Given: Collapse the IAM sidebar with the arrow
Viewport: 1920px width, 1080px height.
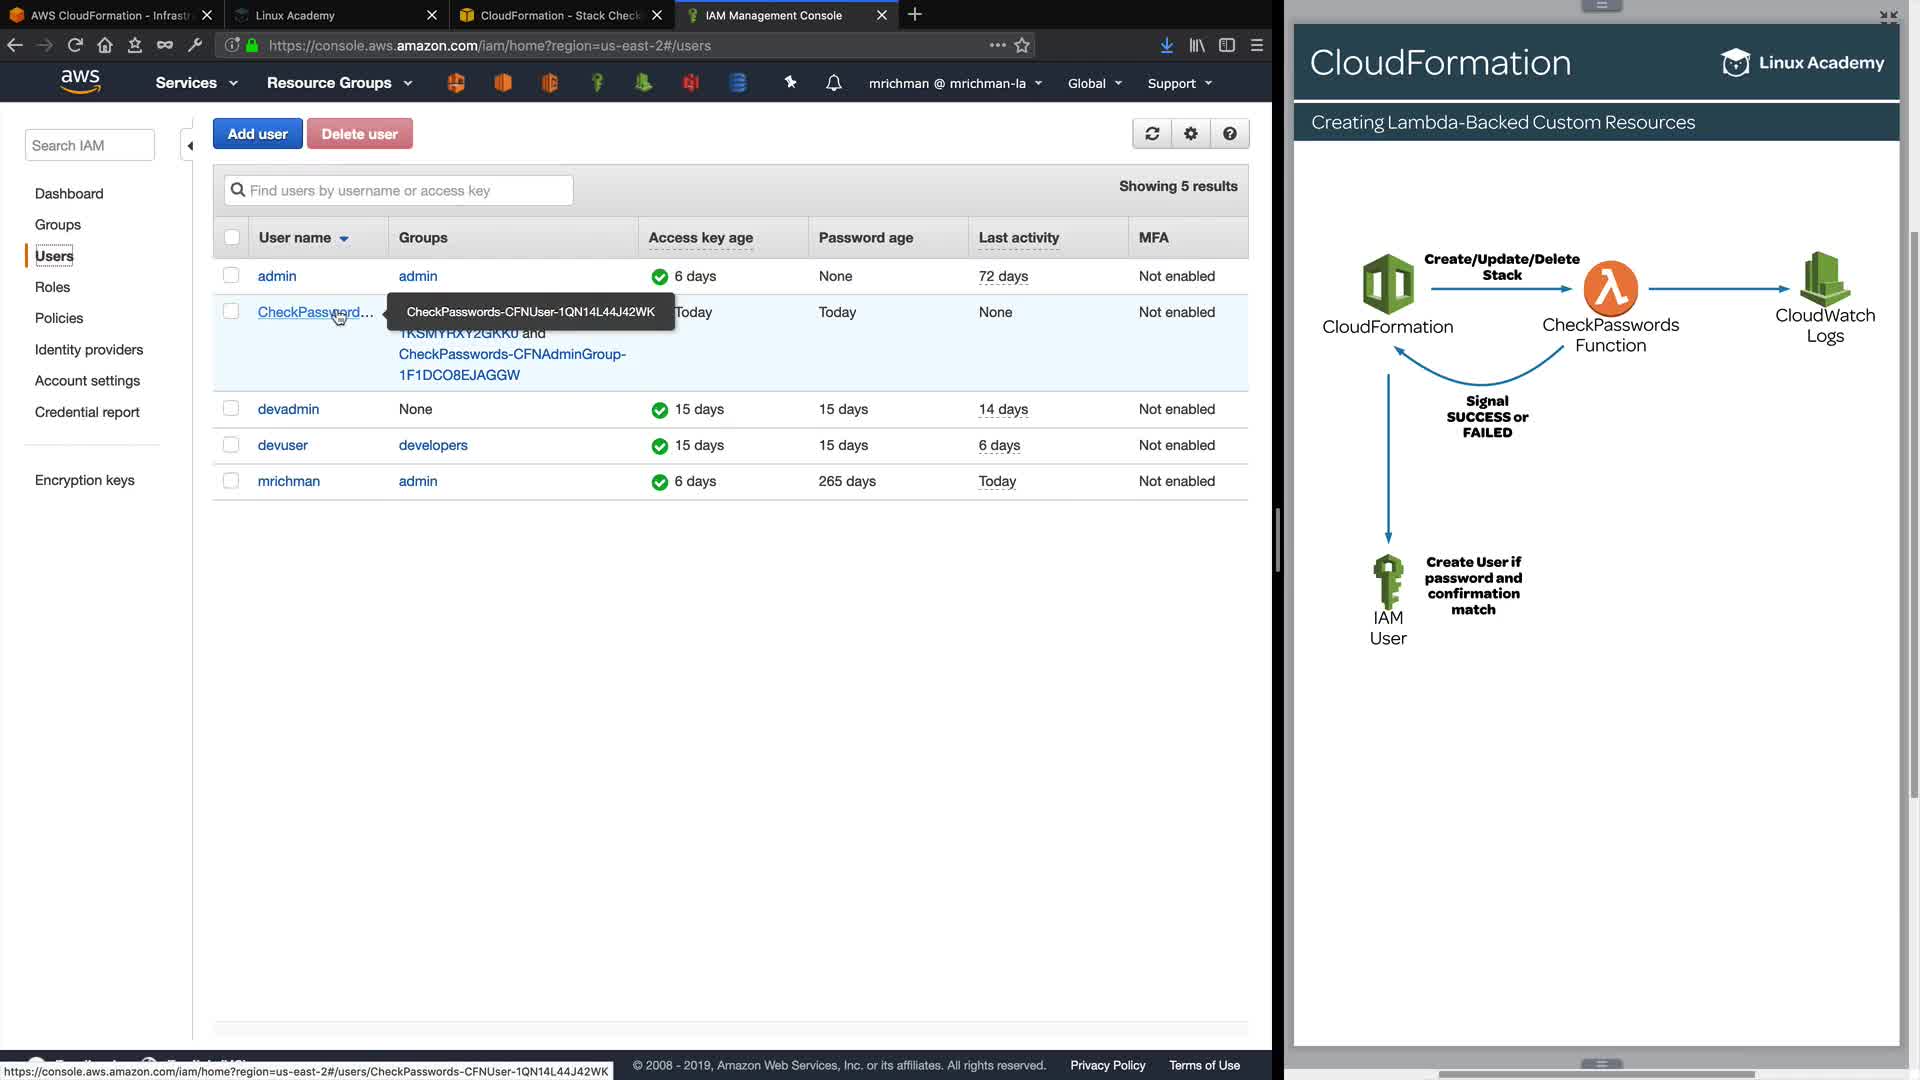Looking at the screenshot, I should pos(189,146).
